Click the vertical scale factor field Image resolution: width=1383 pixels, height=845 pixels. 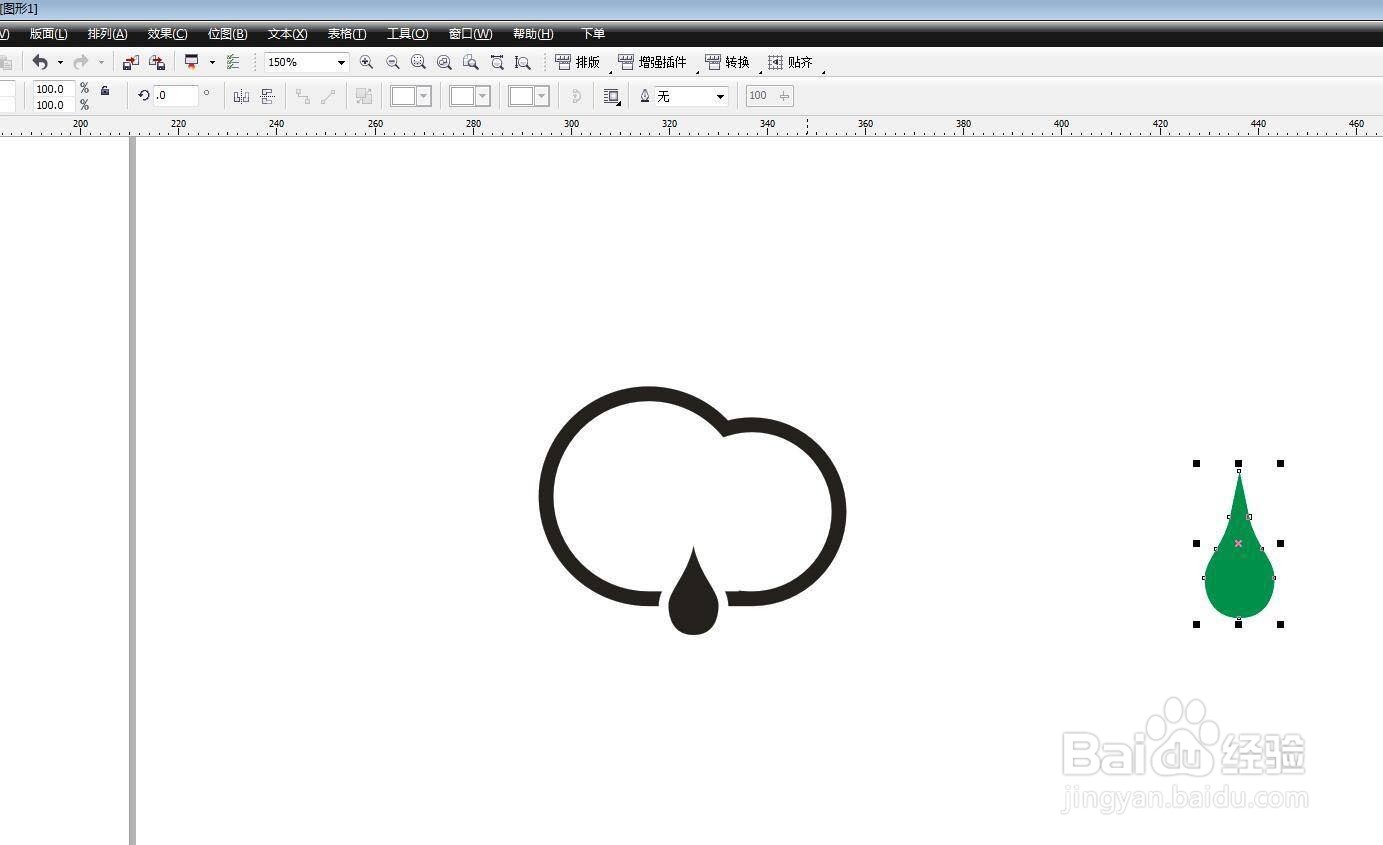pyautogui.click(x=54, y=104)
